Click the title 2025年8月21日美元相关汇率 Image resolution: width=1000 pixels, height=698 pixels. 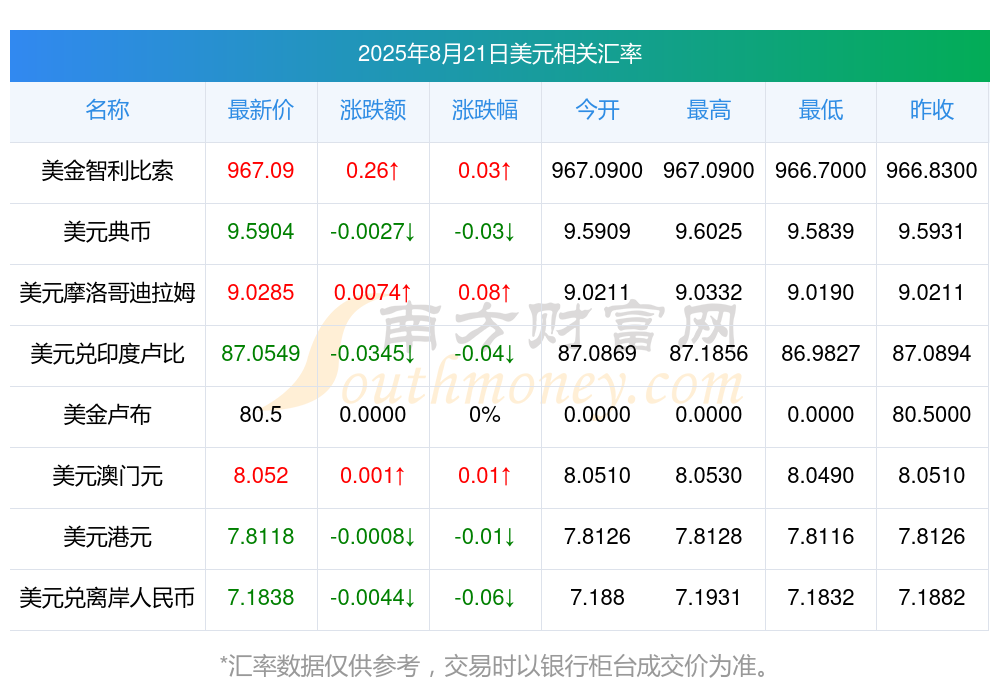pos(499,54)
